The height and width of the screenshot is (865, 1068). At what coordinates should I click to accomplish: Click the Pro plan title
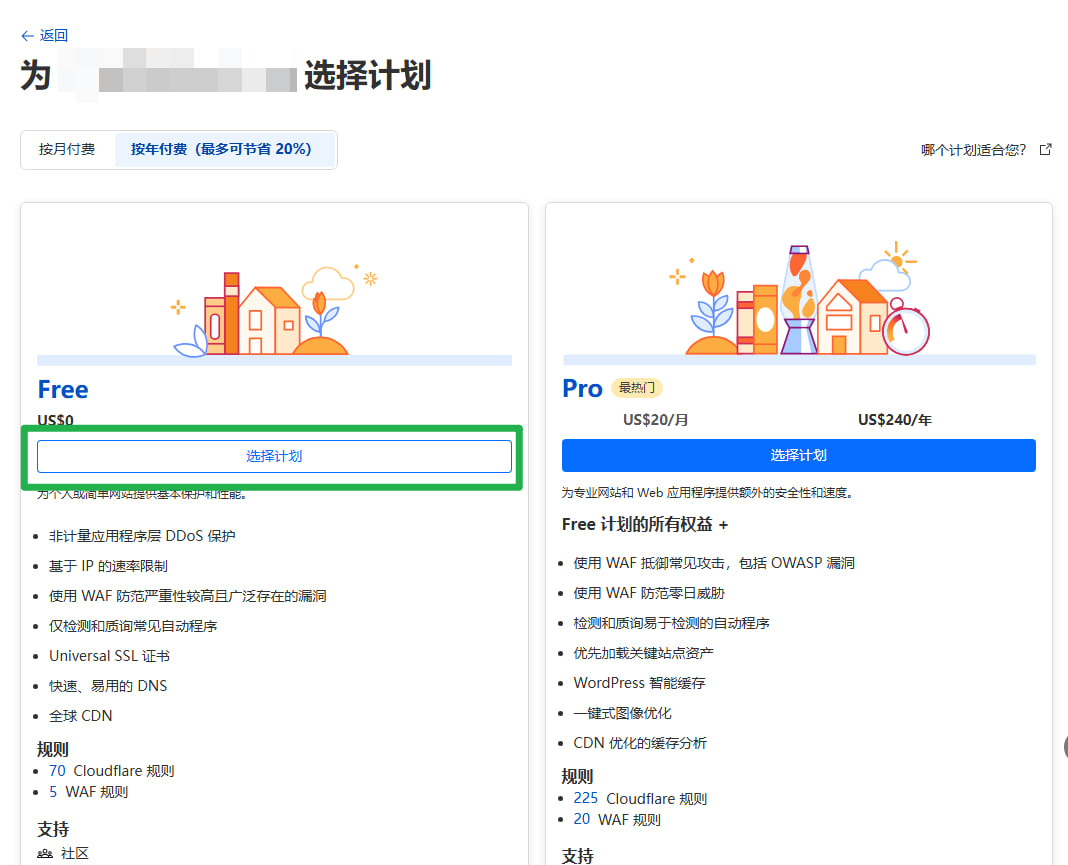click(582, 388)
